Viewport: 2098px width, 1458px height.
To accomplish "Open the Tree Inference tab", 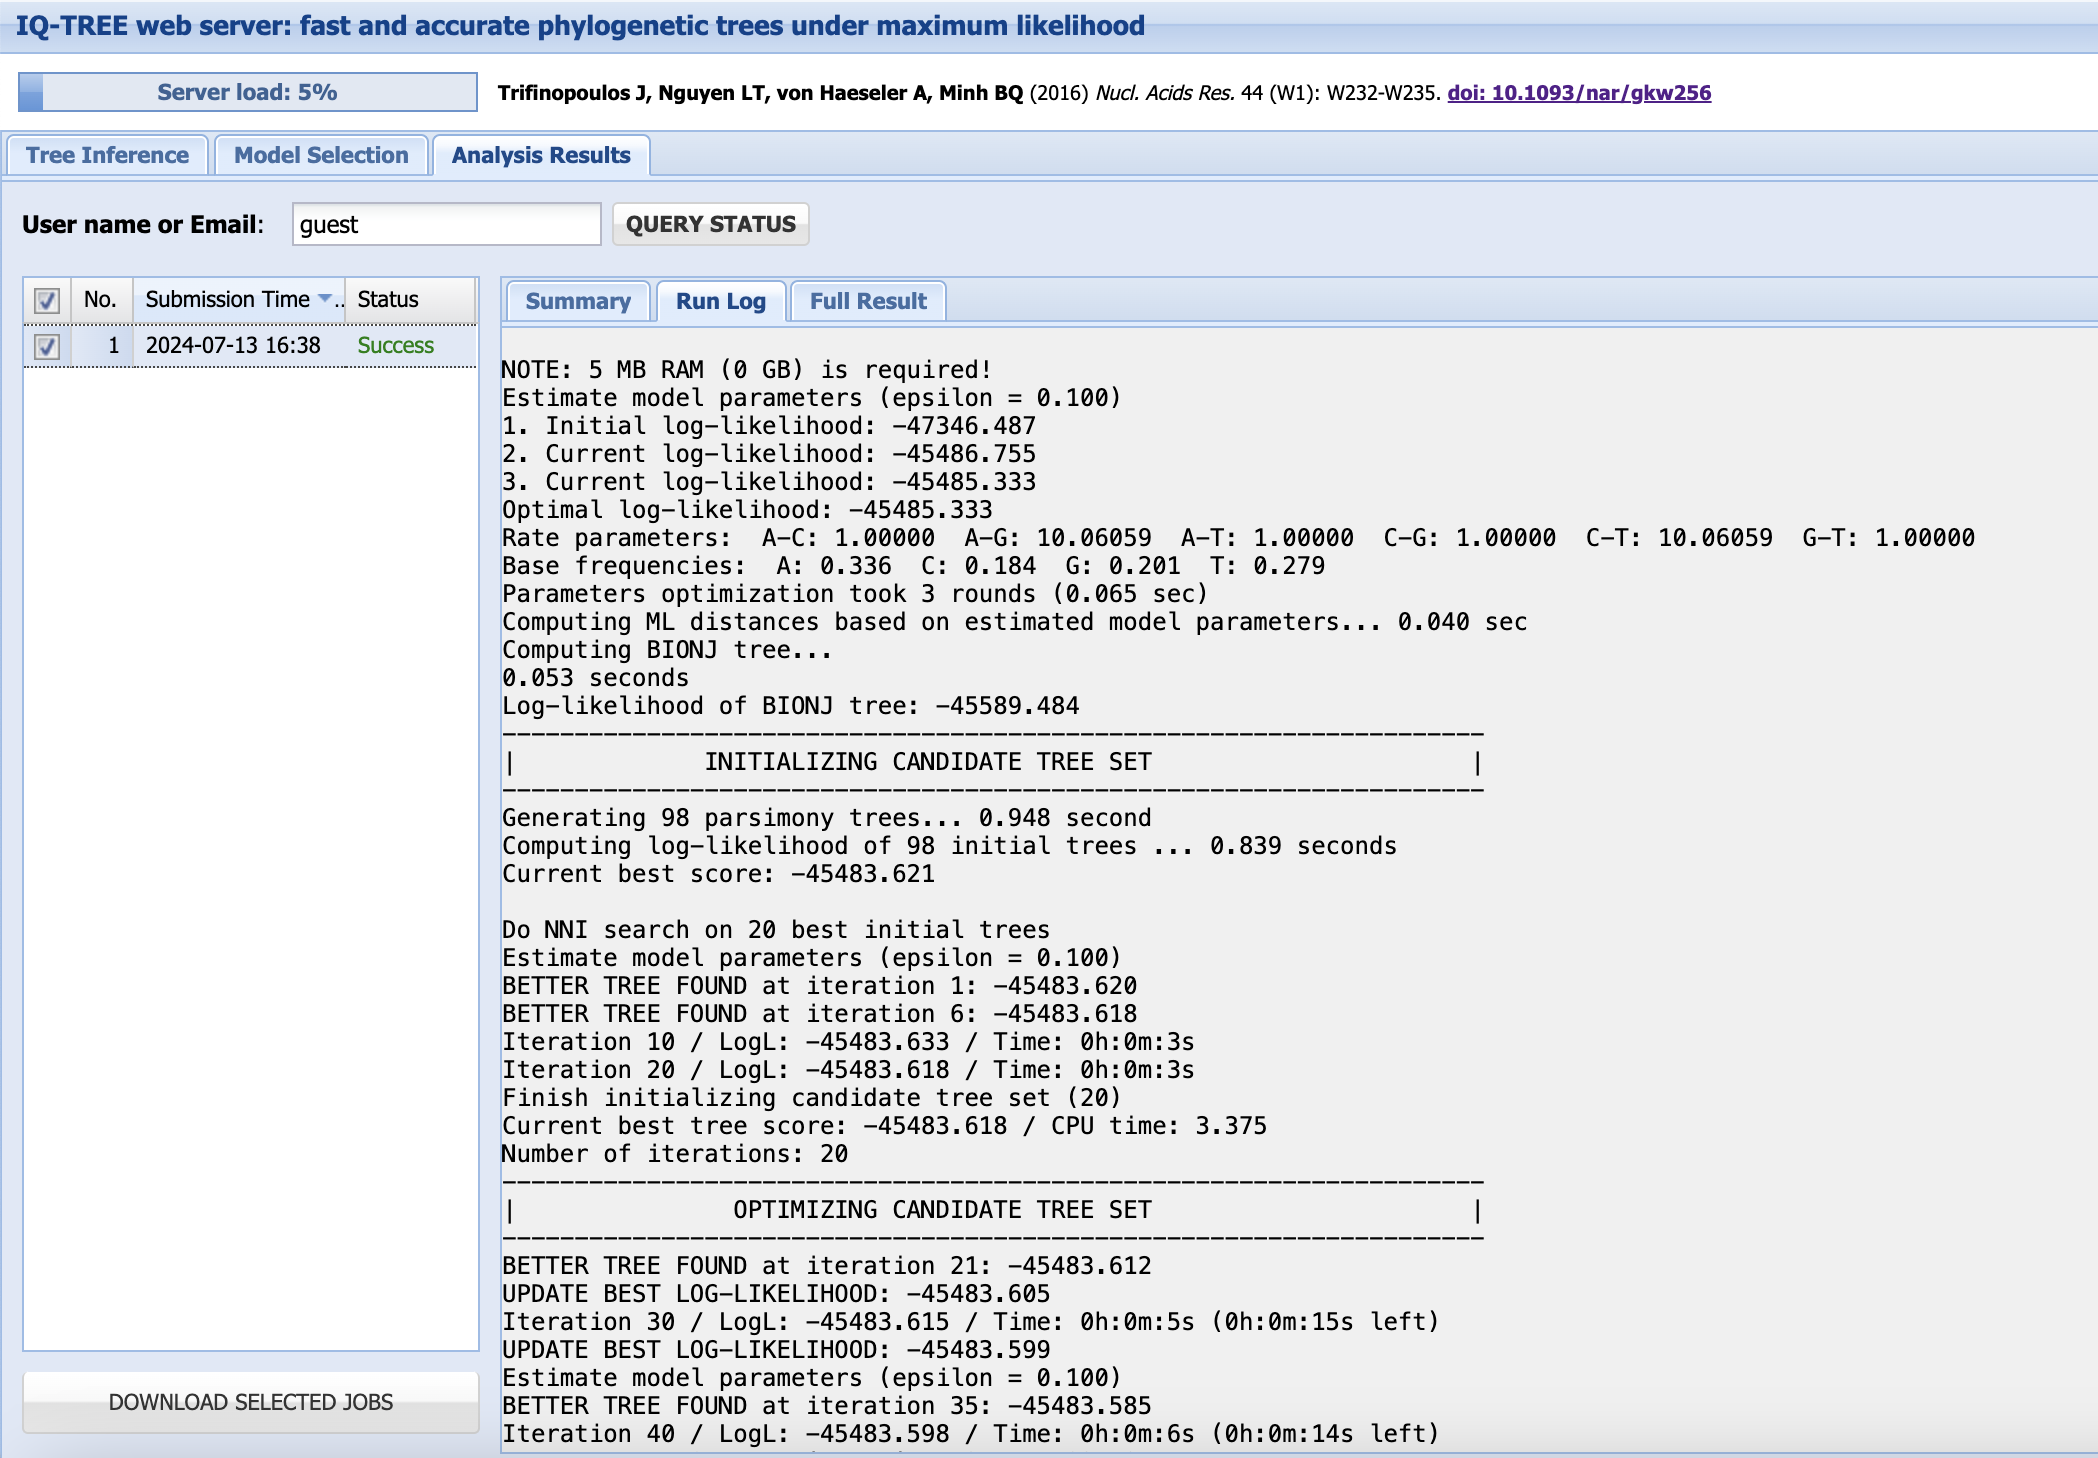I will 108,155.
